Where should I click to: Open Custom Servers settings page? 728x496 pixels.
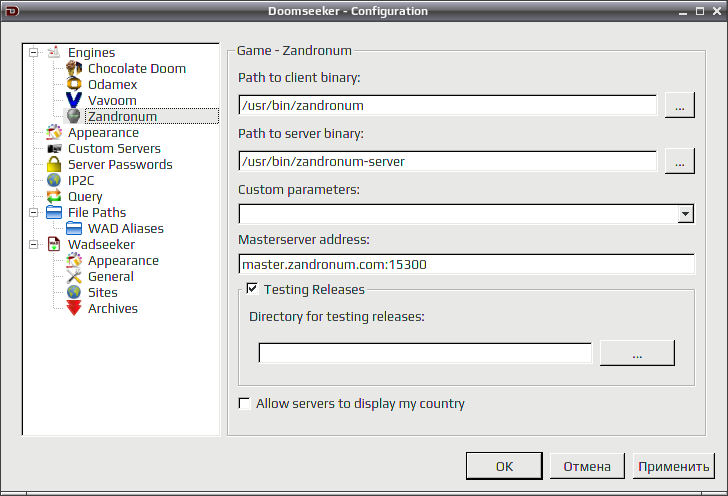[x=114, y=149]
